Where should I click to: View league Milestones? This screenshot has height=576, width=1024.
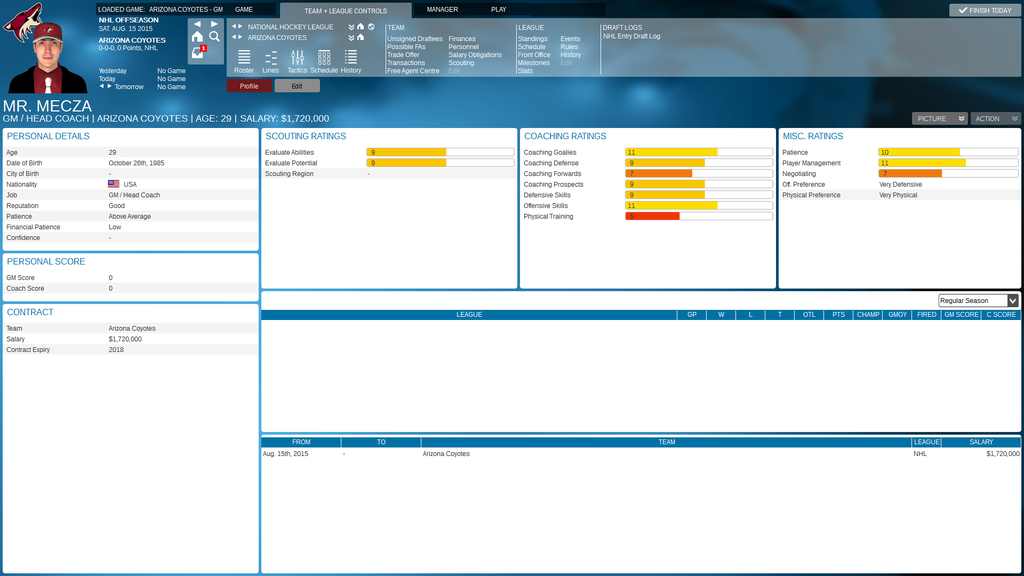[534, 63]
